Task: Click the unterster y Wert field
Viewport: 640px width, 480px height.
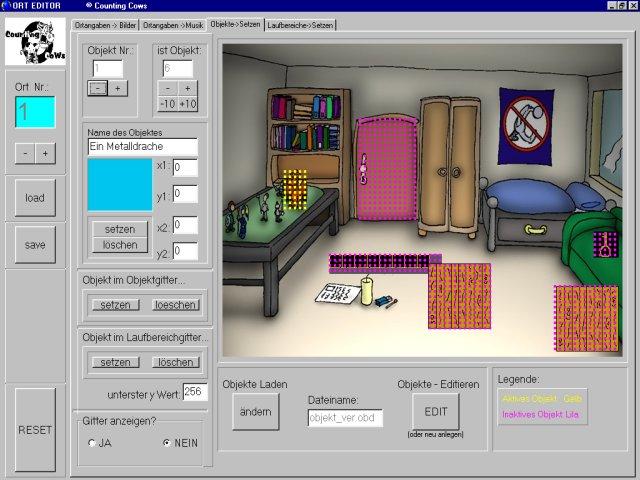Action: pyautogui.click(x=195, y=392)
